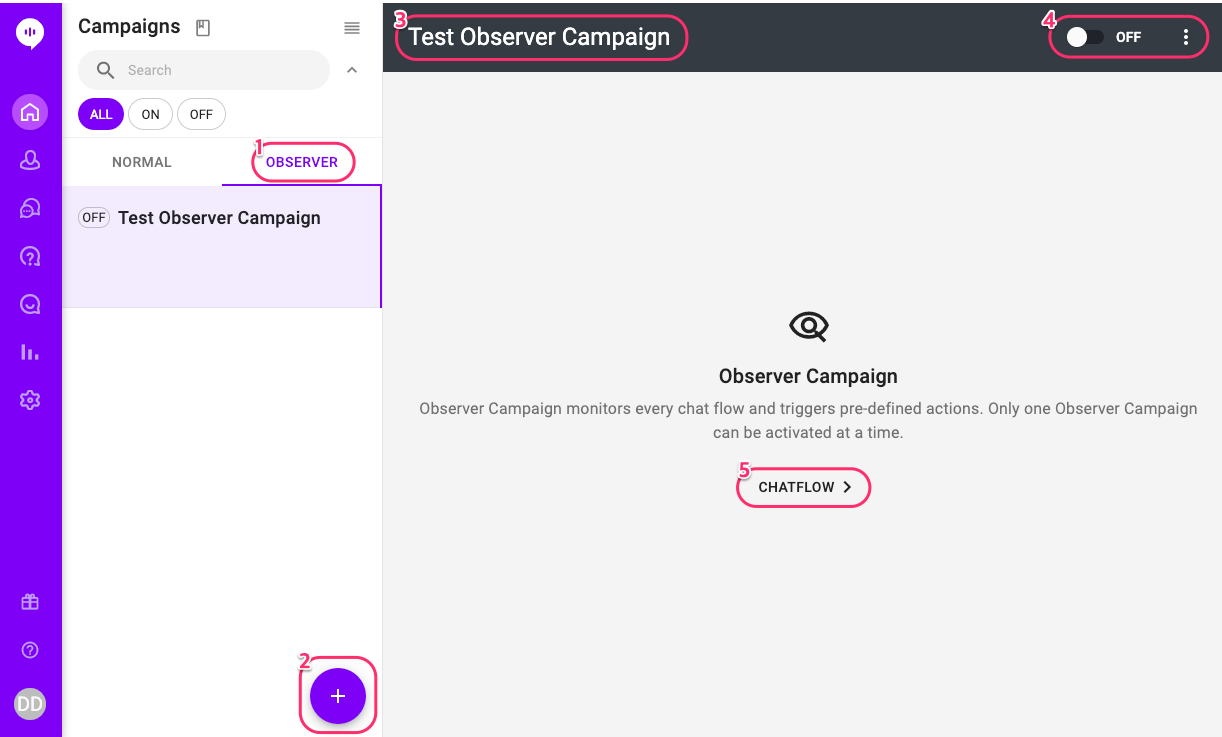Click the campaign Search field
1222x737 pixels.
(204, 70)
